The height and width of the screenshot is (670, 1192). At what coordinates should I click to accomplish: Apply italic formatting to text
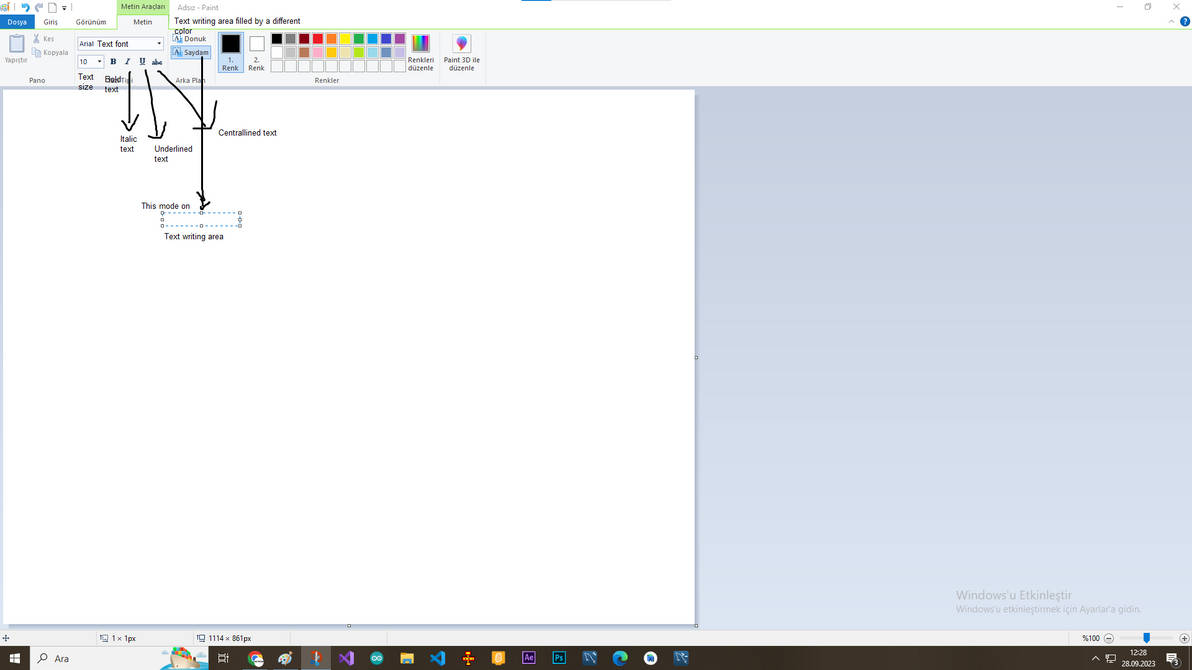tap(128, 61)
